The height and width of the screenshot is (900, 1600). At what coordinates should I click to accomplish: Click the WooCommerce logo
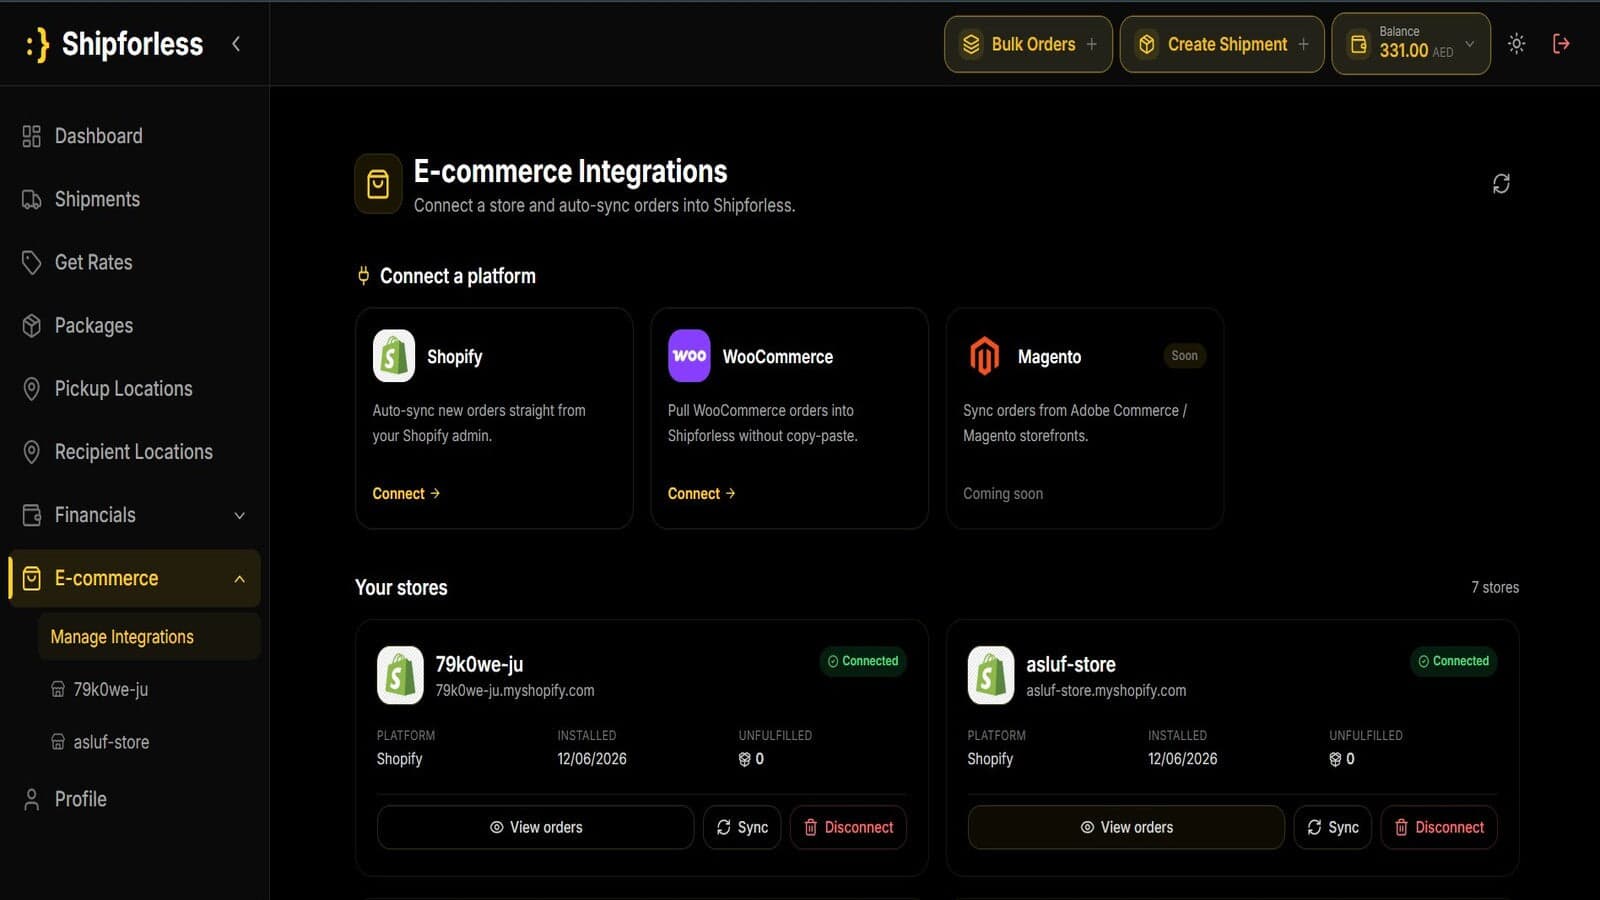tap(689, 356)
